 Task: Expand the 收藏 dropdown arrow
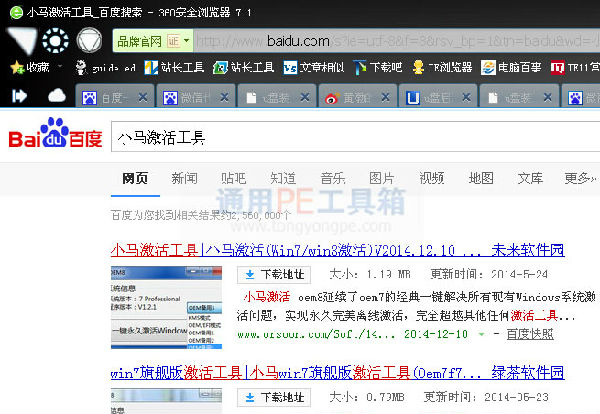pos(60,67)
